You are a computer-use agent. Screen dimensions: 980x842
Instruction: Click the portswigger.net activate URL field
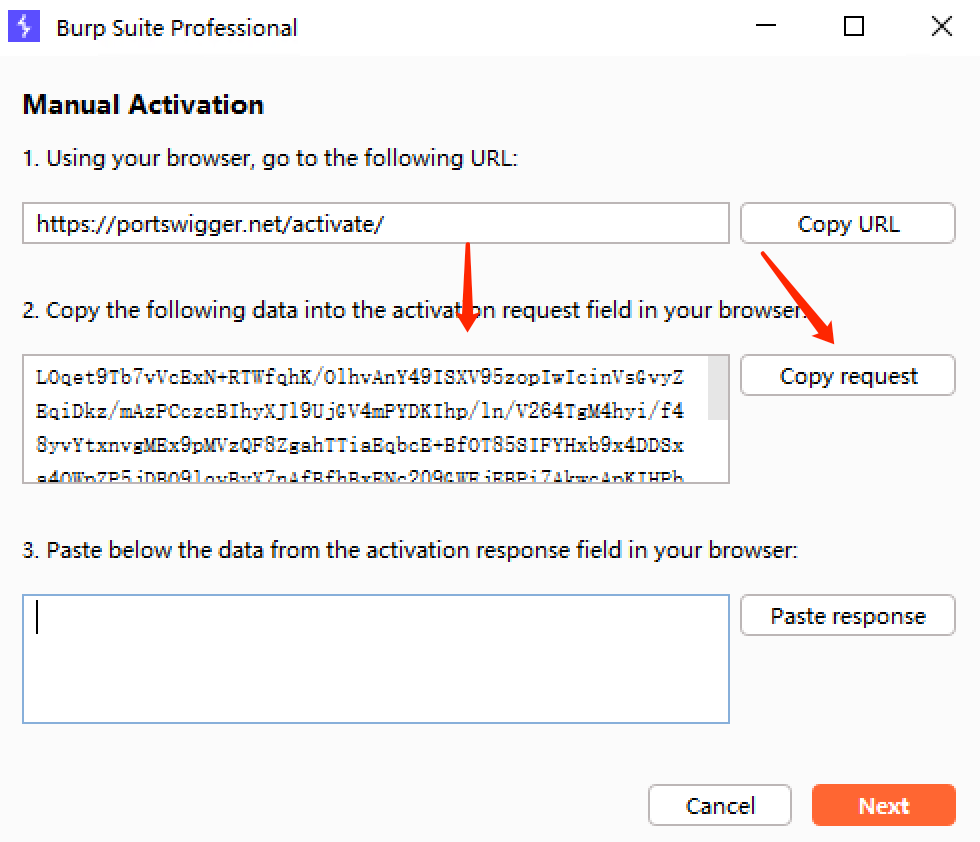pyautogui.click(x=375, y=224)
